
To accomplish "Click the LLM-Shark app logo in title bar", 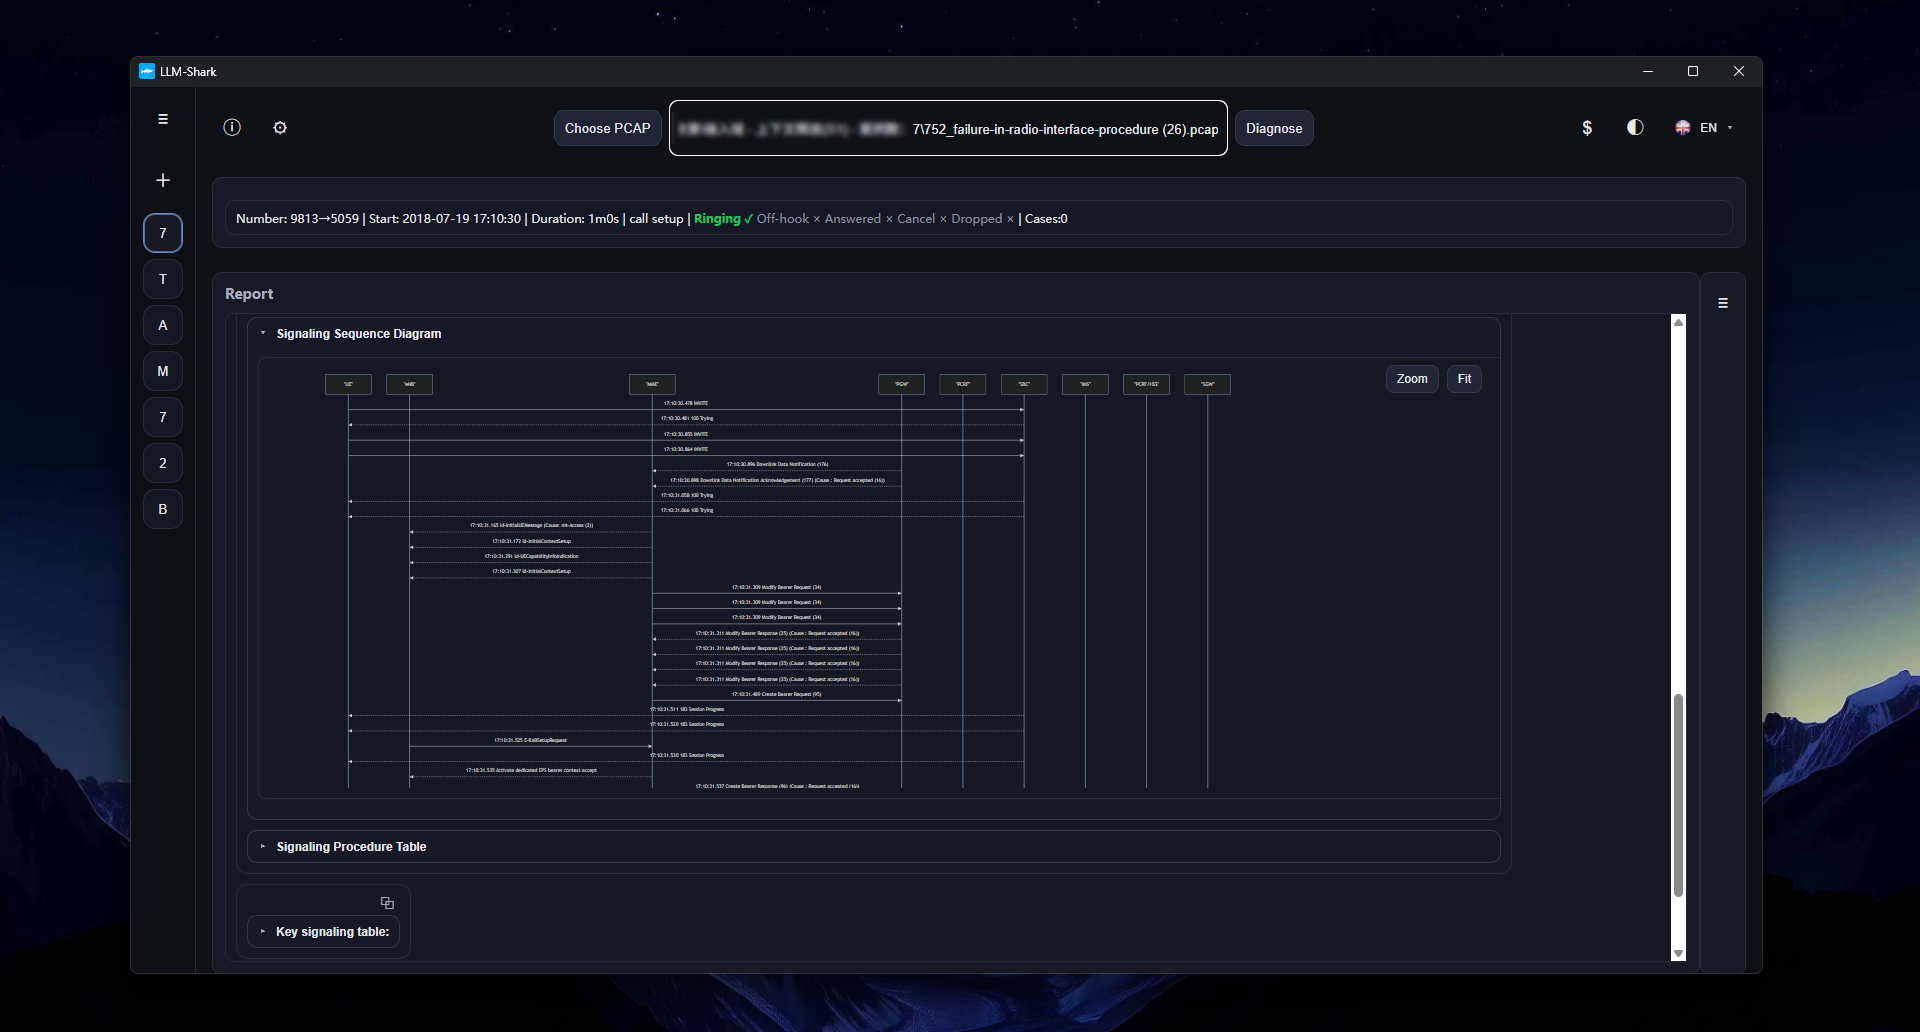I will tap(147, 71).
